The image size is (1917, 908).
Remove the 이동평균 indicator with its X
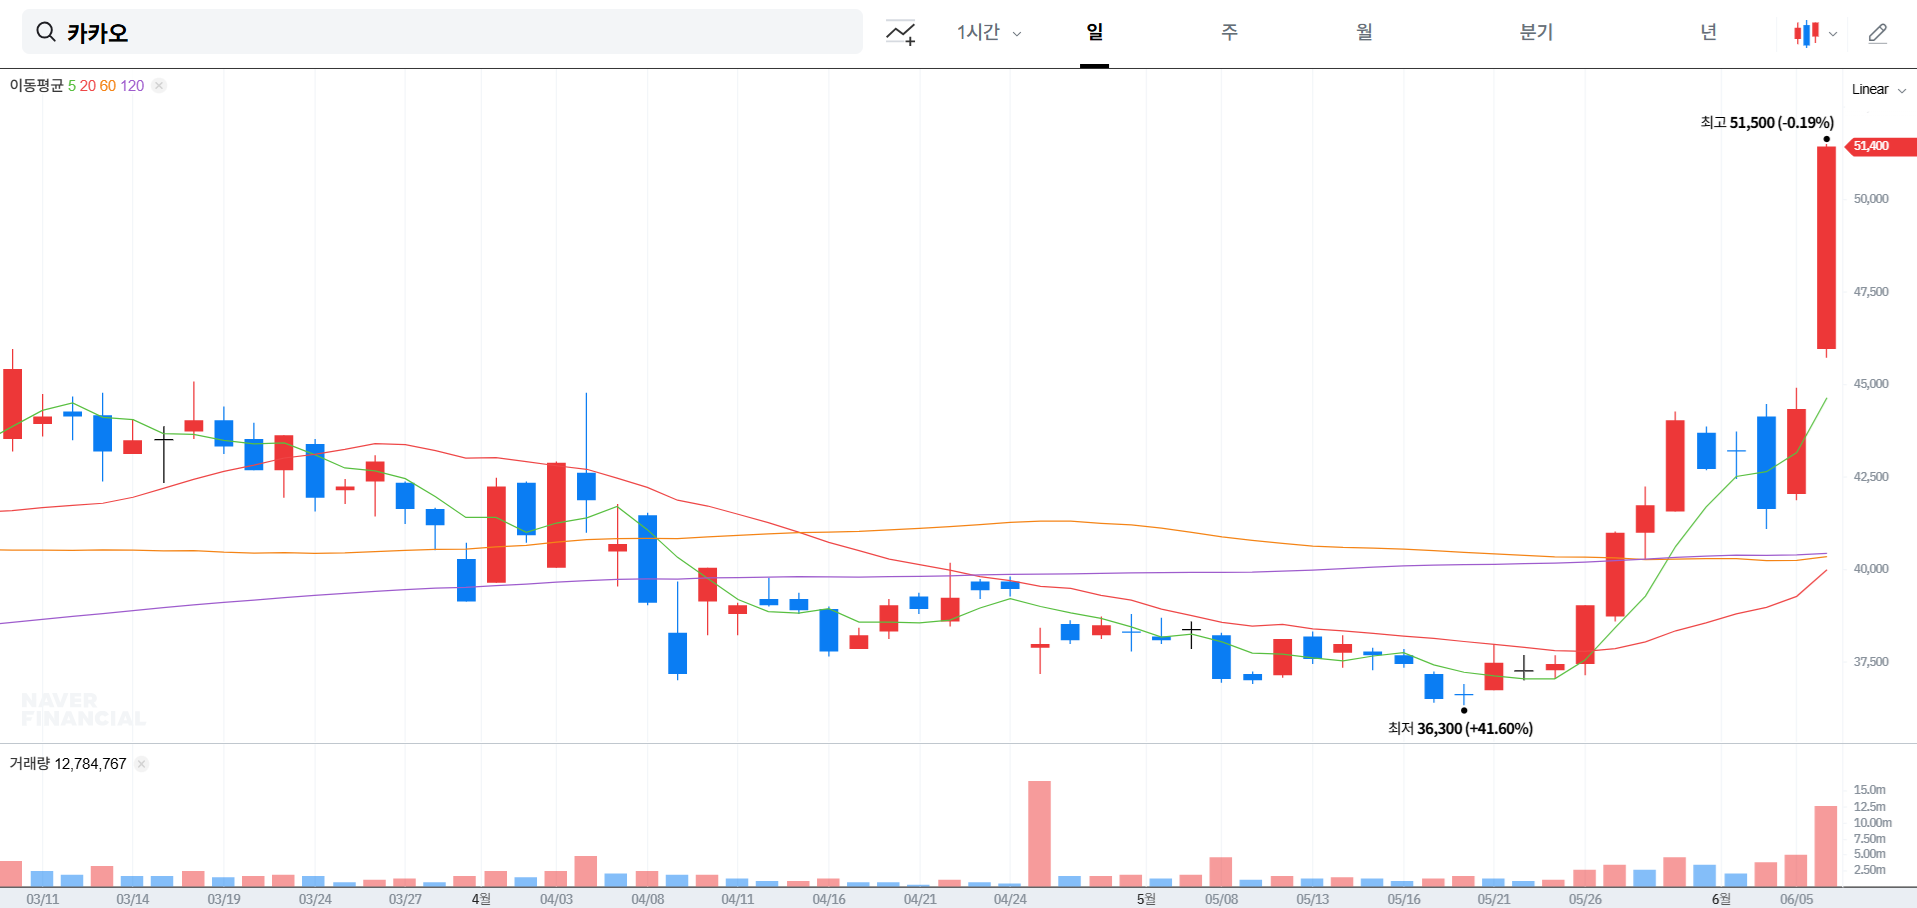(x=159, y=86)
